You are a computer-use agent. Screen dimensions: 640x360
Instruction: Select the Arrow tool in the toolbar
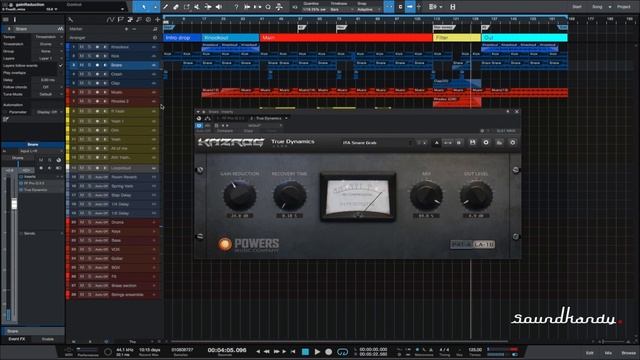[144, 7]
